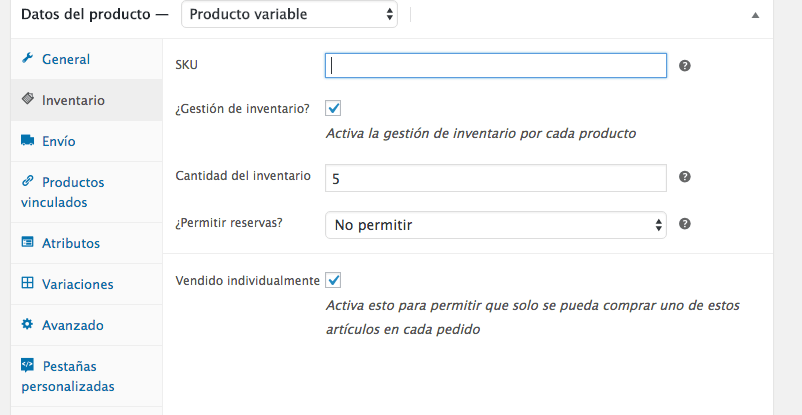Screen dimensions: 802x415
Task: Collapse the Datos del producto panel
Action: coord(755,15)
